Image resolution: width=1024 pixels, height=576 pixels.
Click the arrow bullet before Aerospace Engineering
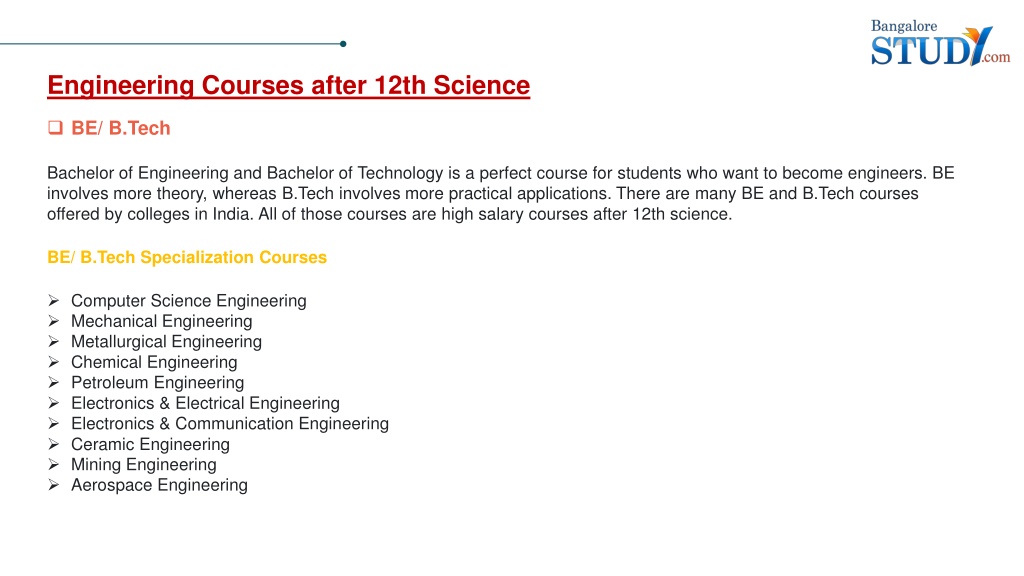pos(54,485)
